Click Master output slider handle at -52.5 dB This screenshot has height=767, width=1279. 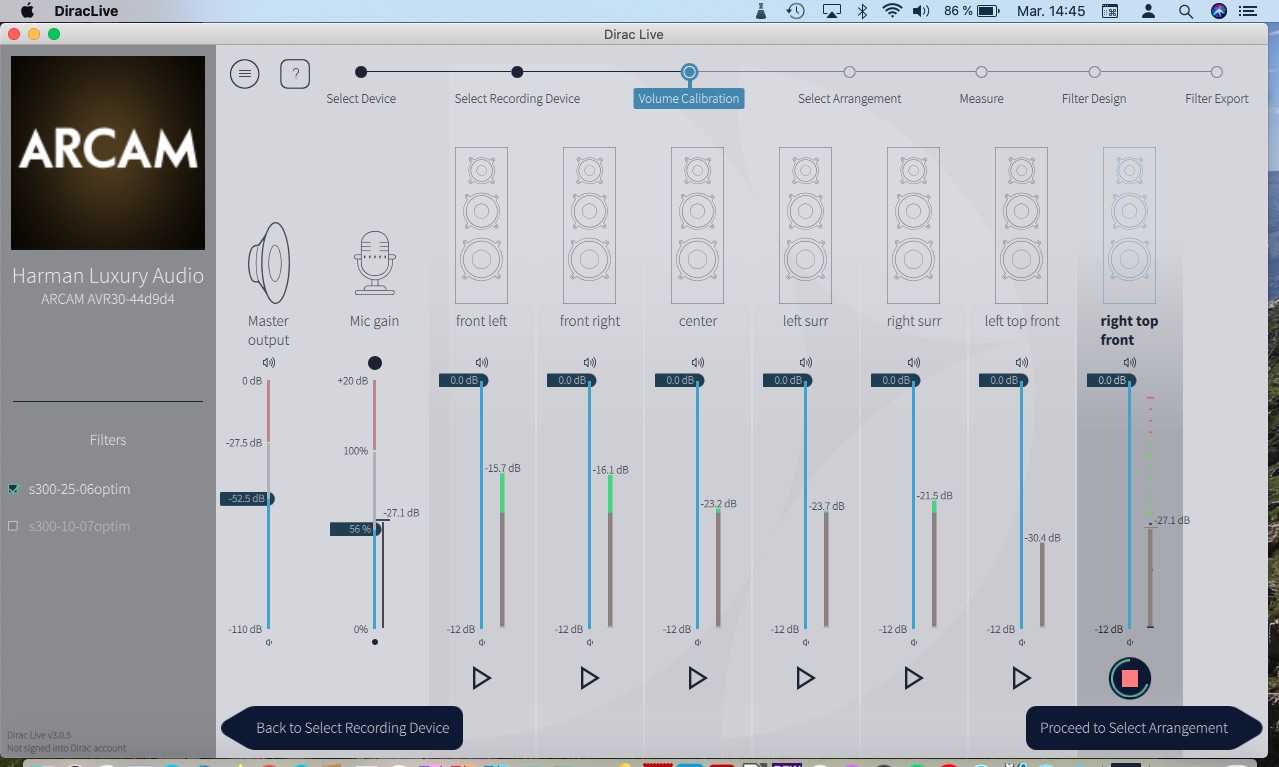(x=247, y=498)
